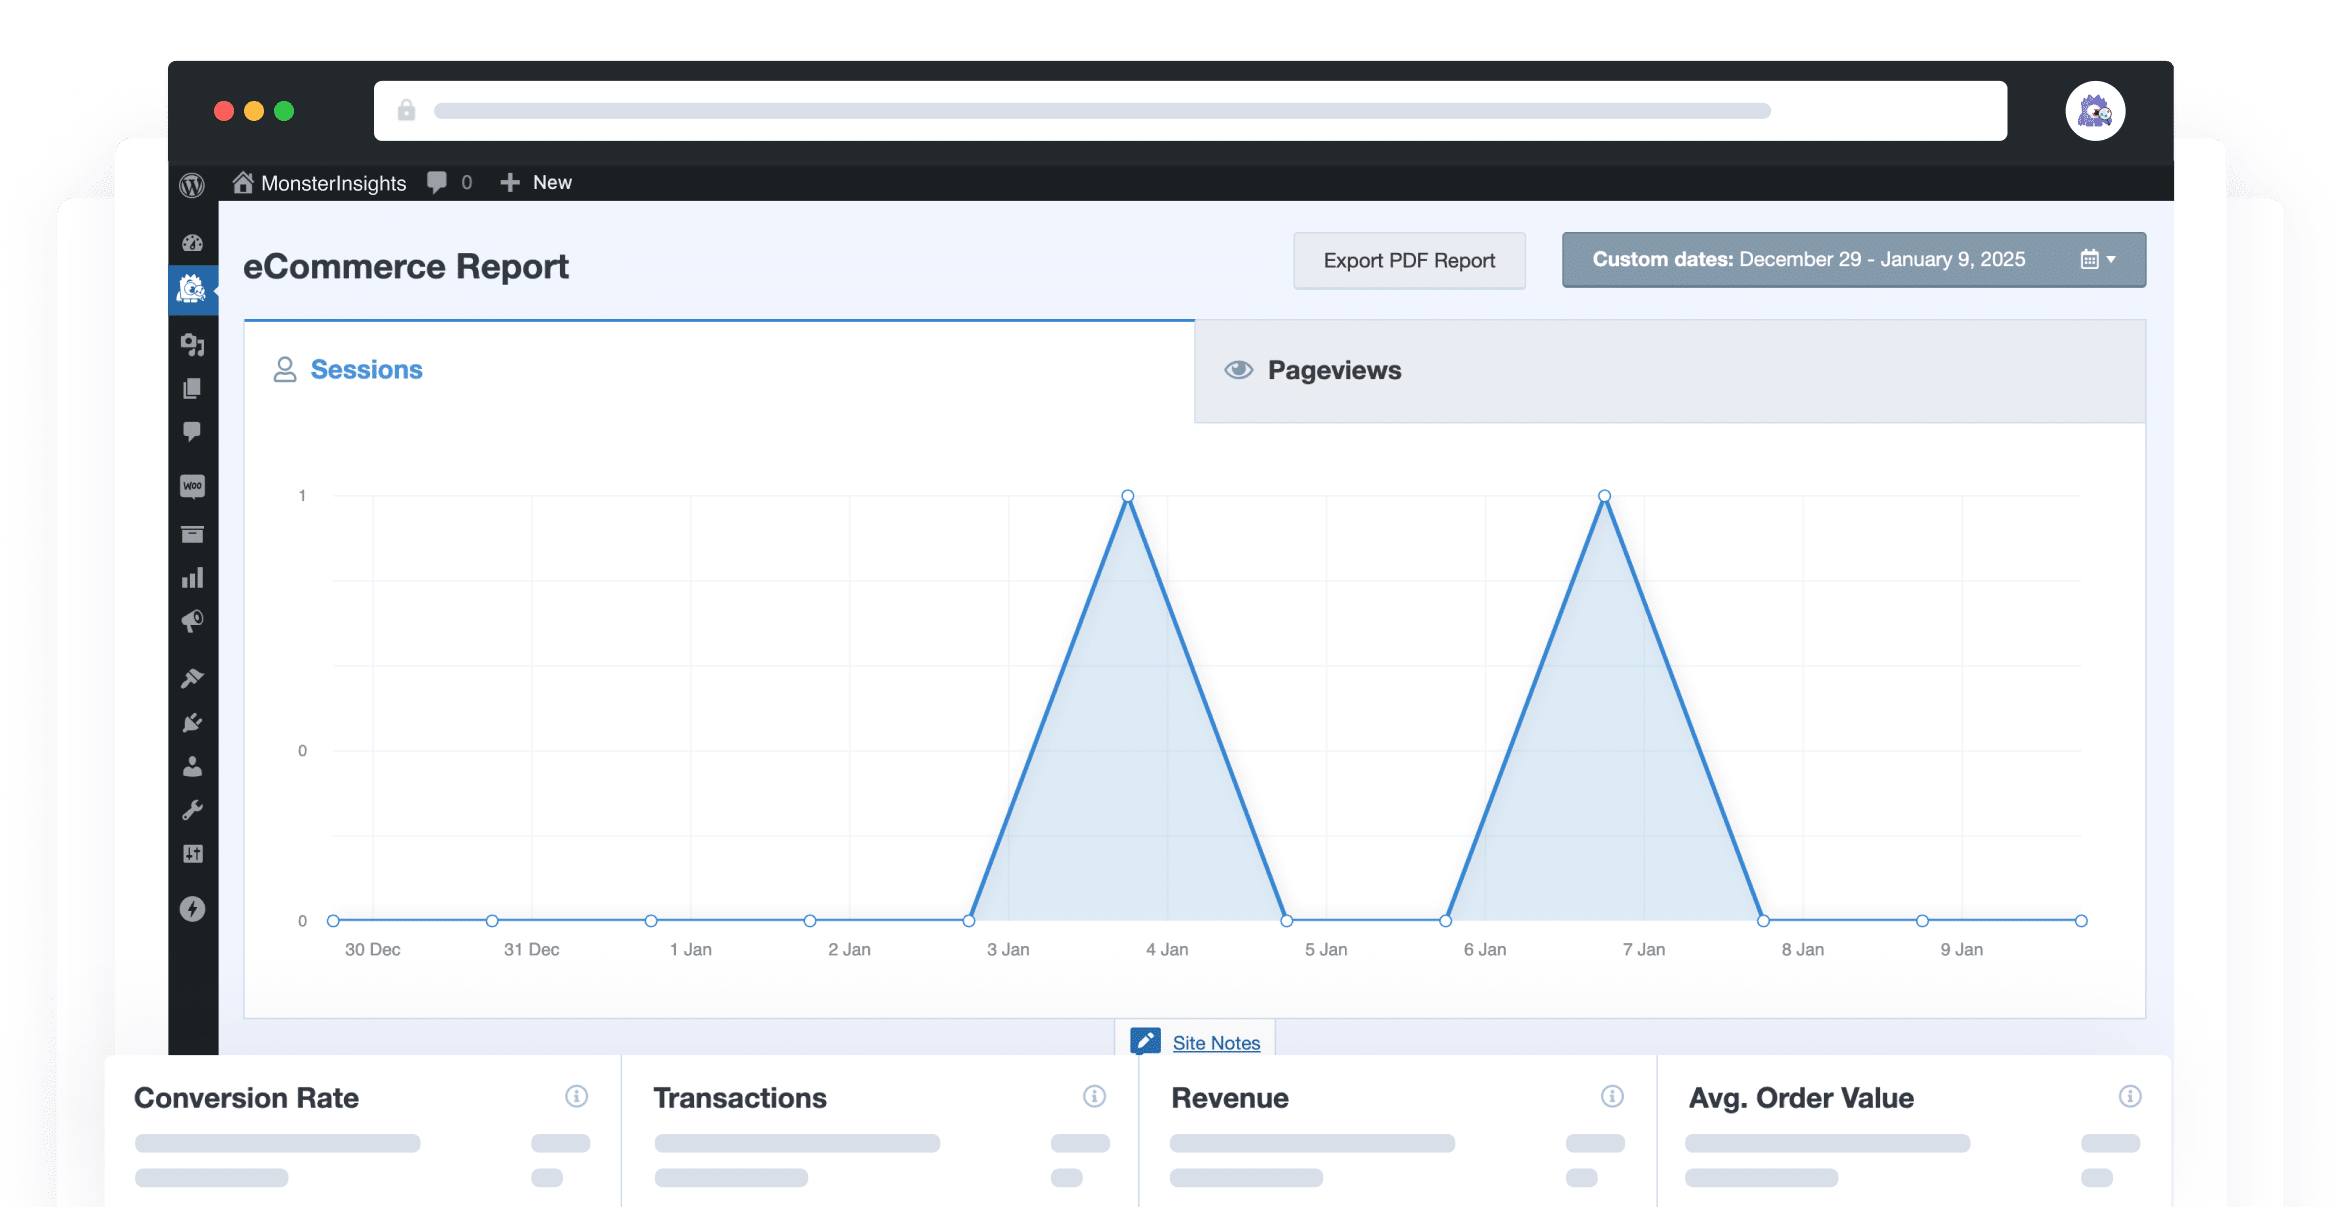Viewport: 2344px width, 1207px height.
Task: Open the Media library sidebar icon
Action: pyautogui.click(x=192, y=345)
